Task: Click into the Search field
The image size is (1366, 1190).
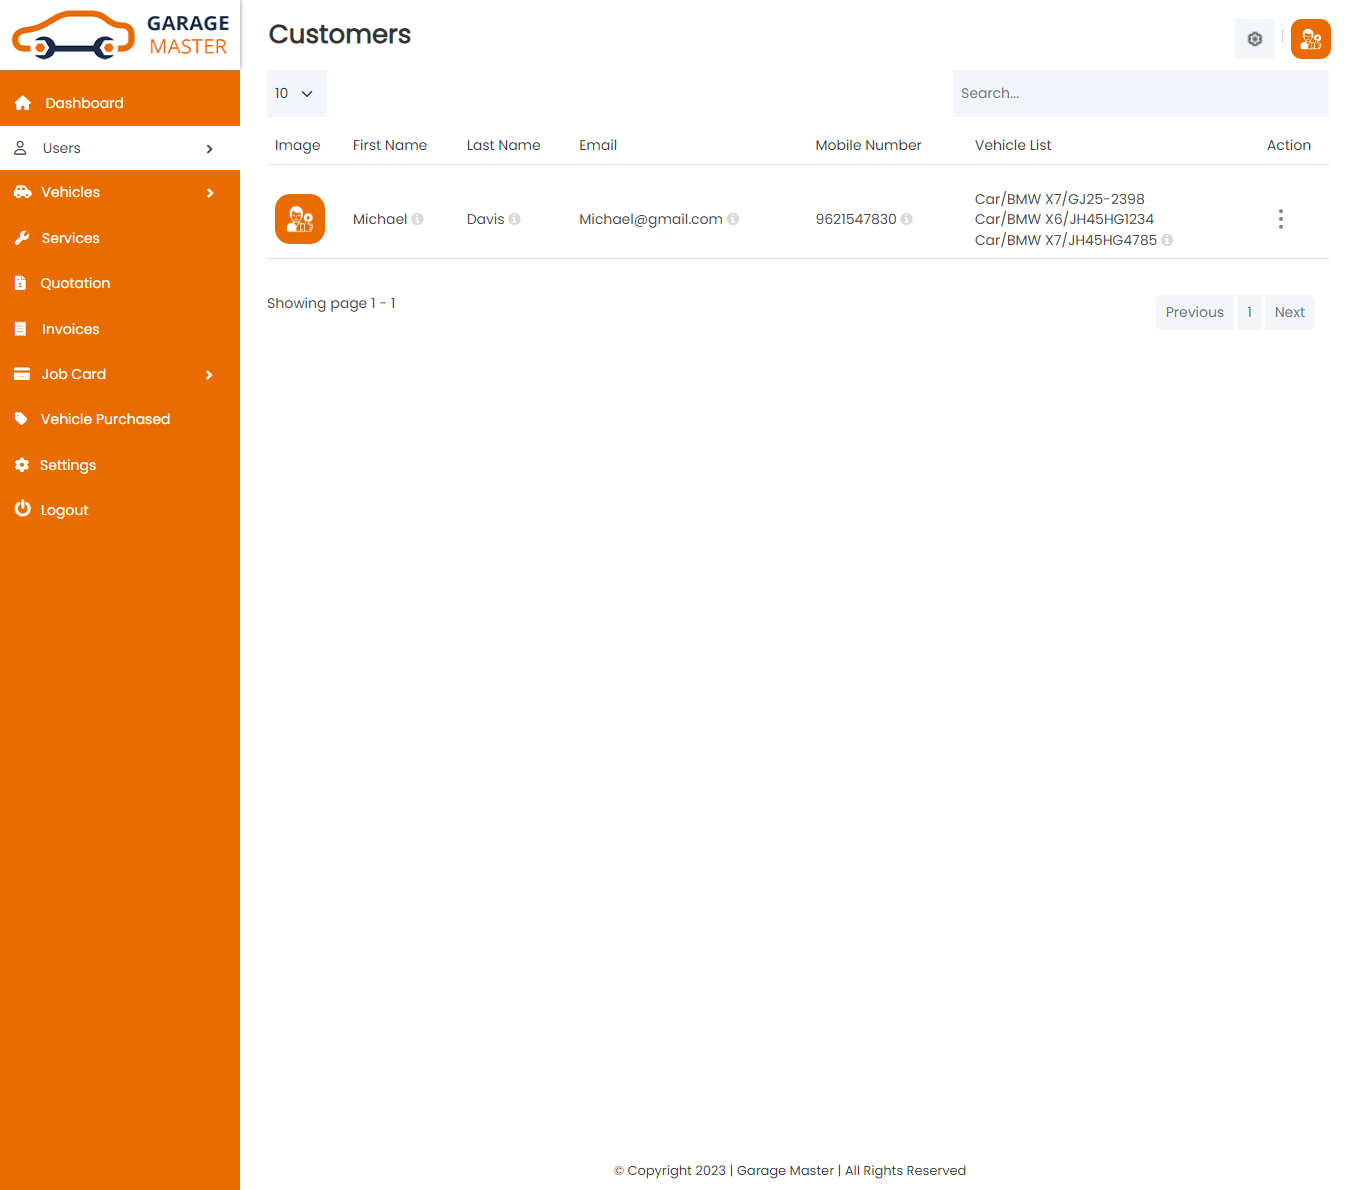Action: pos(1140,93)
